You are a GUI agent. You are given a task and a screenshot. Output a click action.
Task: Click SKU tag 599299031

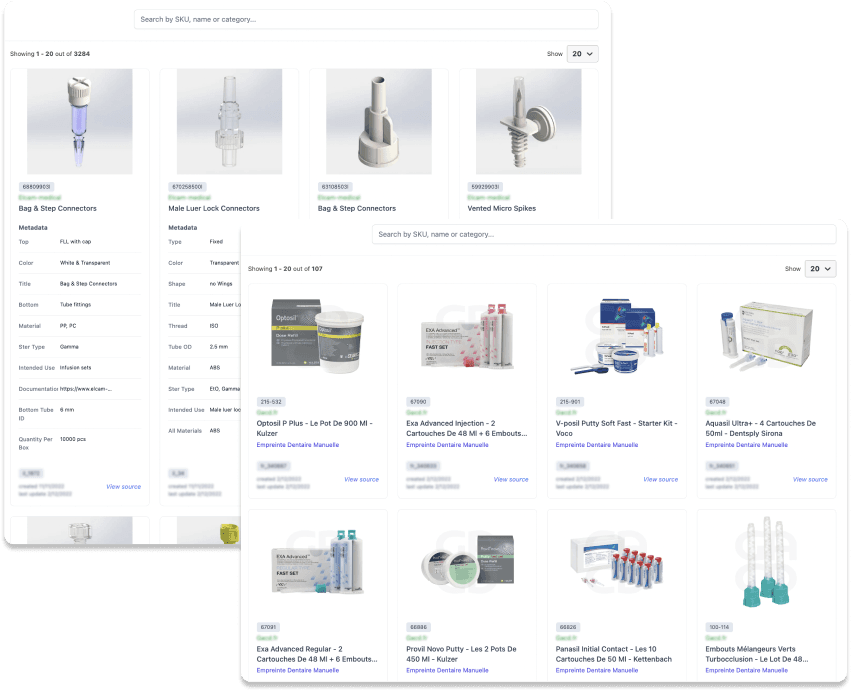[x=485, y=187]
